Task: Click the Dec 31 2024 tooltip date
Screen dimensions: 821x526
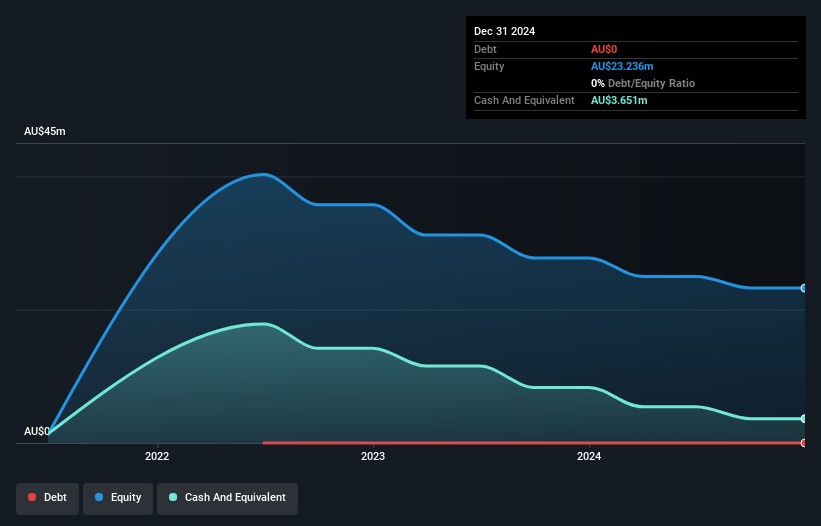Action: pos(504,31)
